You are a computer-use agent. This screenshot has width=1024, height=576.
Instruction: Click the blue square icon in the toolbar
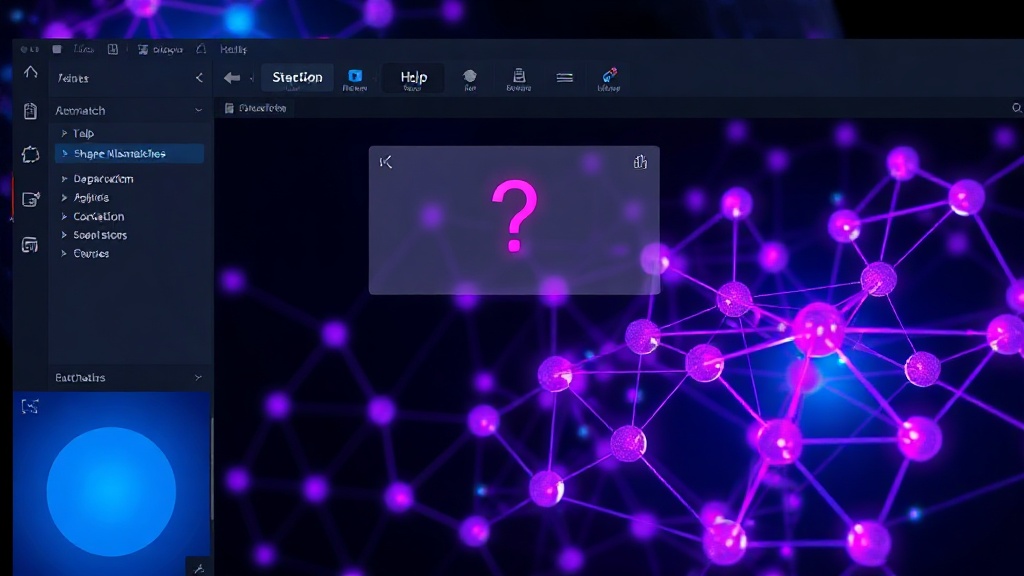click(355, 76)
